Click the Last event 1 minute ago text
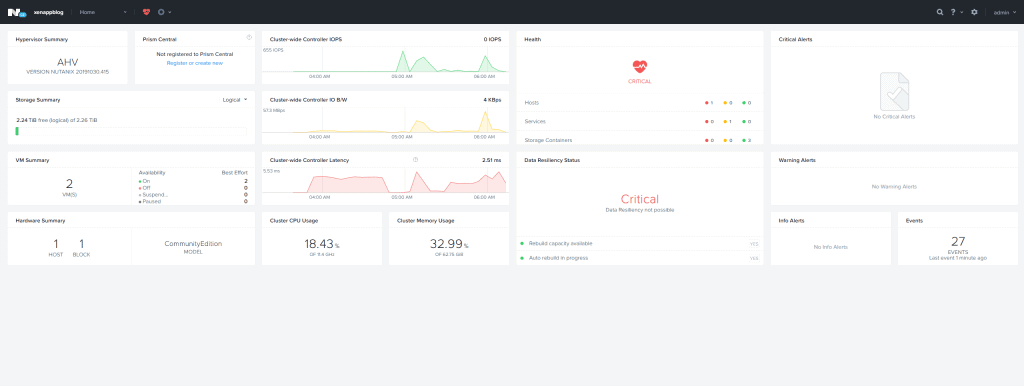1024x386 pixels. pyautogui.click(x=958, y=258)
